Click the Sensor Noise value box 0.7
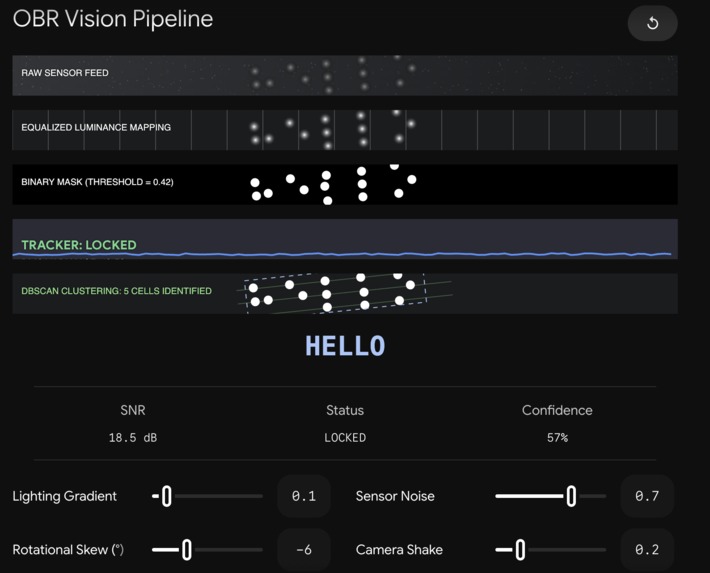Image resolution: width=710 pixels, height=573 pixels. [x=647, y=496]
